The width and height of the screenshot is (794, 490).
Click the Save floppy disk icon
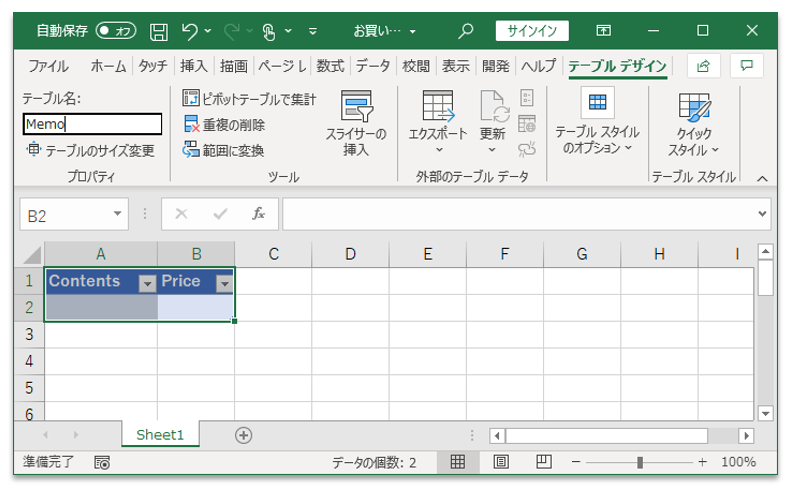click(x=158, y=31)
